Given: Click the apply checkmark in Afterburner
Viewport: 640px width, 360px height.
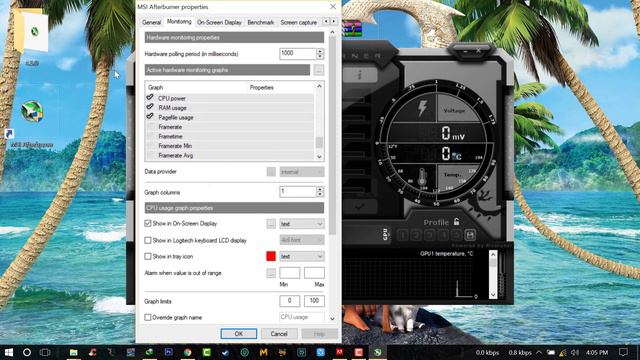Looking at the screenshot, I should click(360, 207).
